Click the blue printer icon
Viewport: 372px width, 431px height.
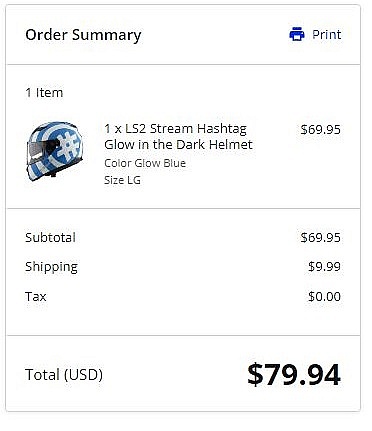tap(297, 34)
